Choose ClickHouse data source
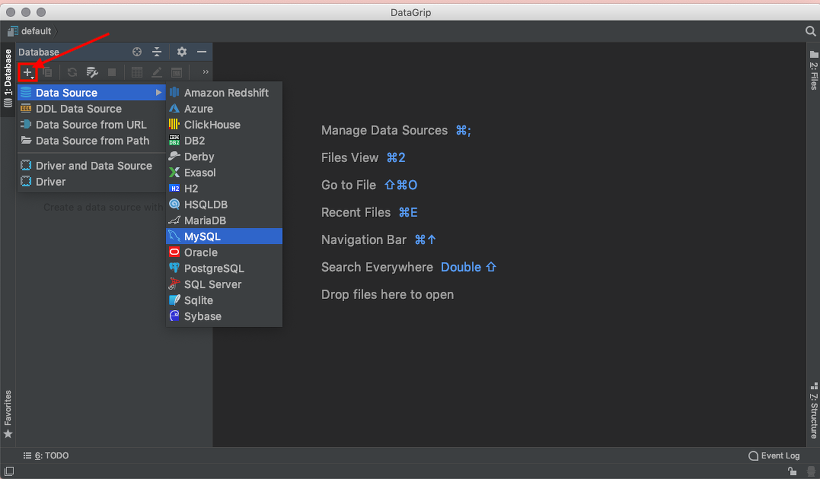Image resolution: width=820 pixels, height=479 pixels. click(224, 125)
